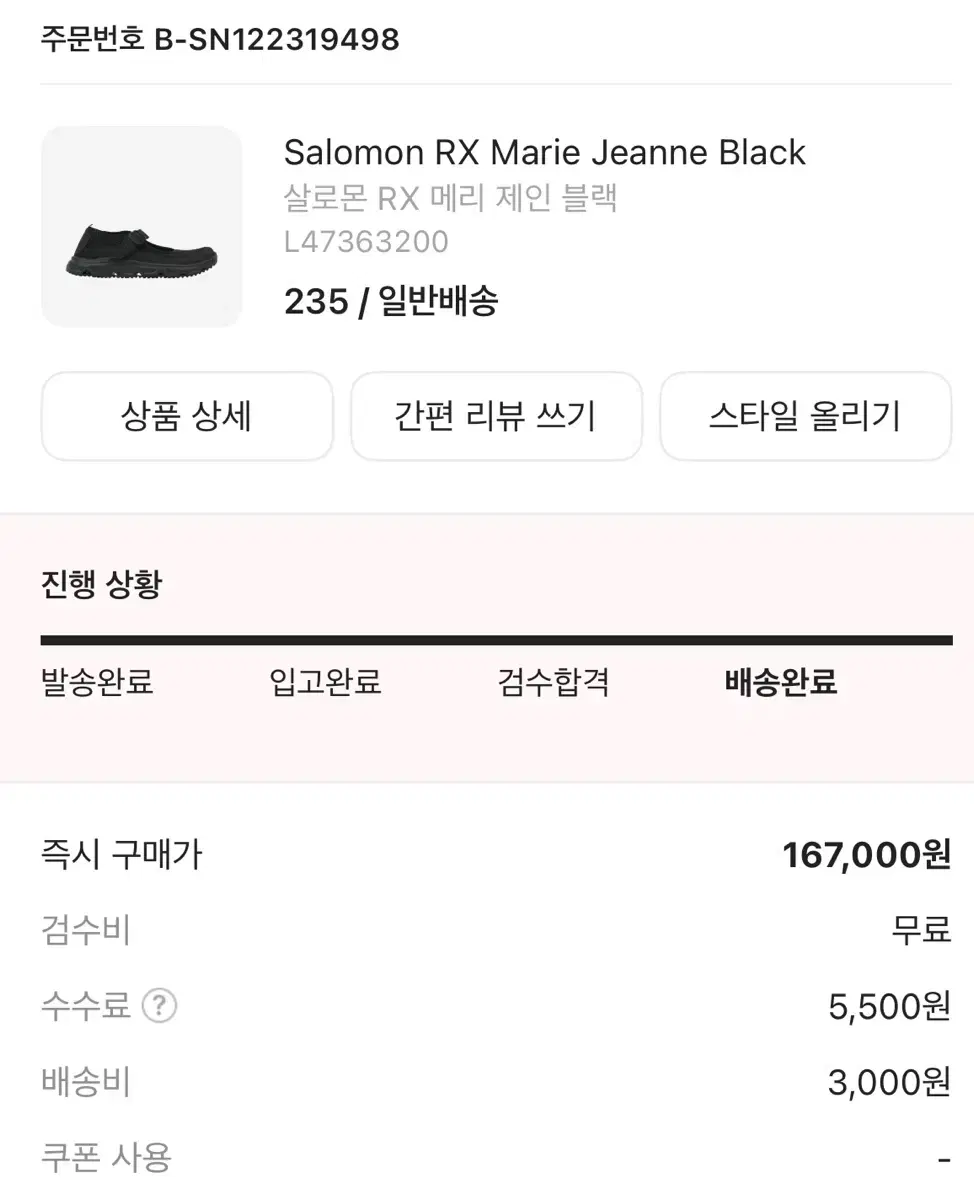Click the Korean product name 살로몬 RX 메리 제인 블랙
The width and height of the screenshot is (974, 1200).
pos(450,198)
